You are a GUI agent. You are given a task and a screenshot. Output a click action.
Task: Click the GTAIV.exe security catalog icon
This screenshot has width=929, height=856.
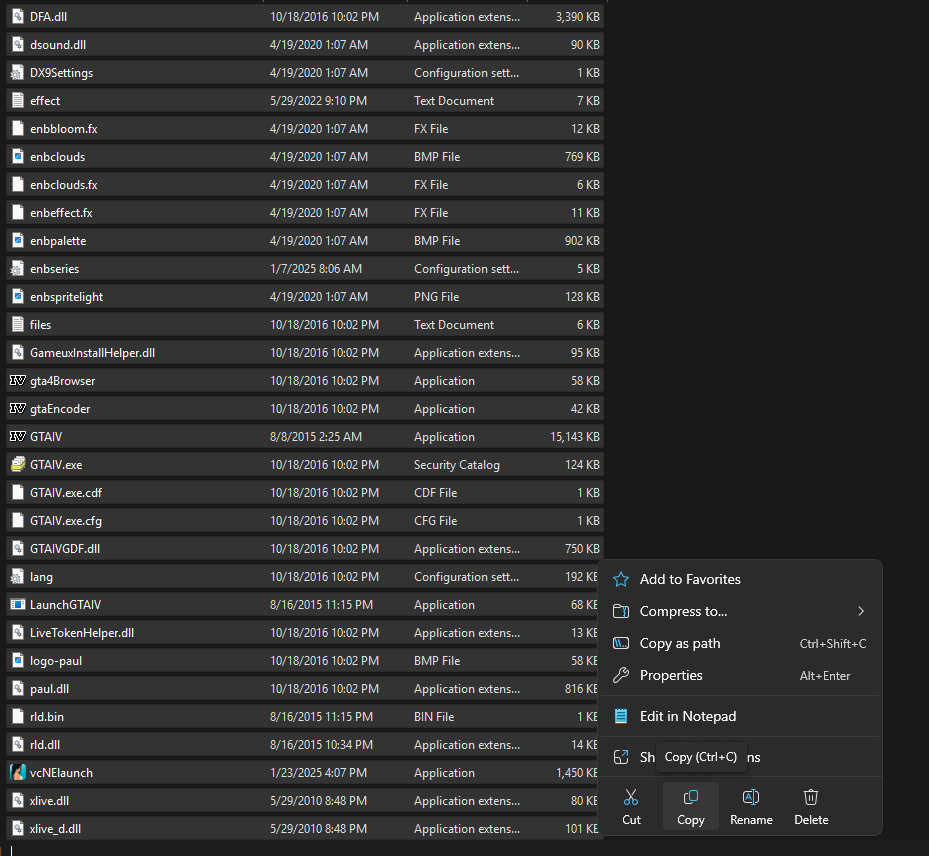point(18,464)
